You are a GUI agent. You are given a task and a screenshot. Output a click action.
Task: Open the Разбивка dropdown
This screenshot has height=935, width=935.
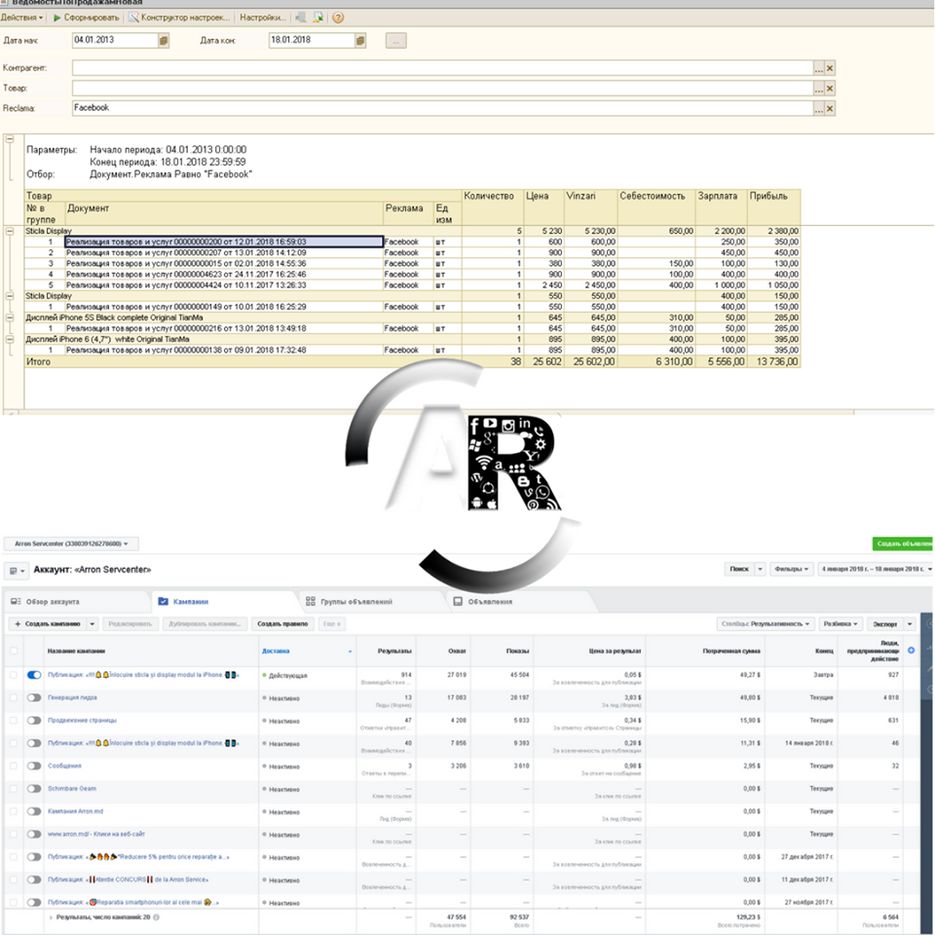tap(840, 624)
